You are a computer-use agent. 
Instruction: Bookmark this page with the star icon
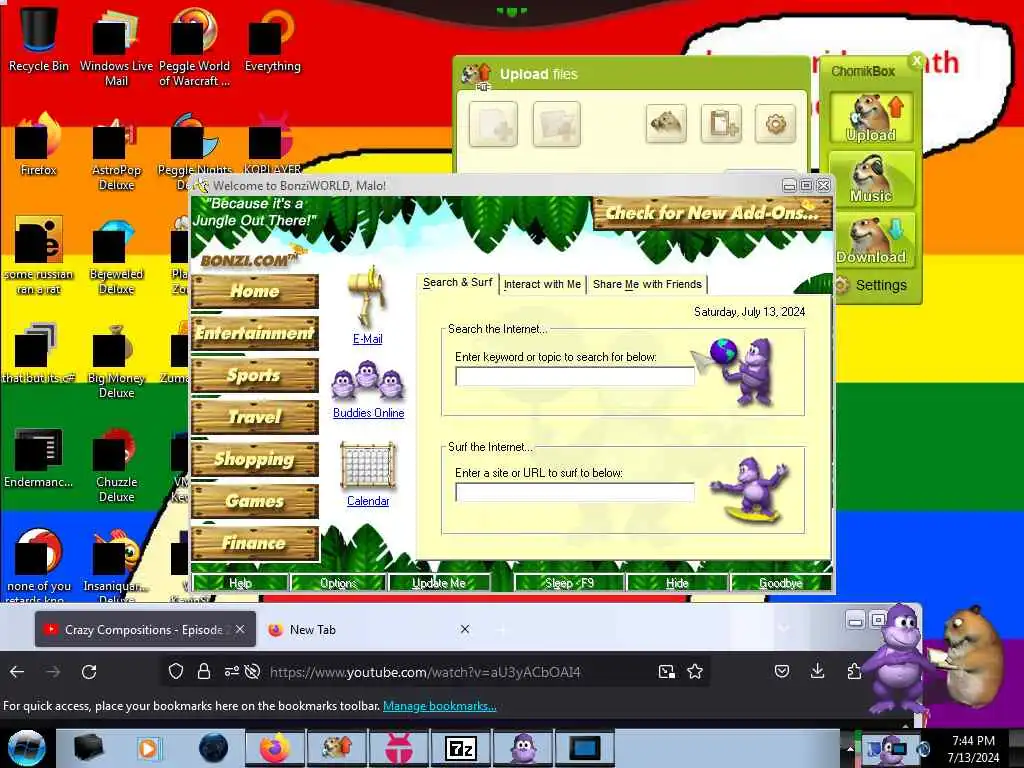[695, 671]
